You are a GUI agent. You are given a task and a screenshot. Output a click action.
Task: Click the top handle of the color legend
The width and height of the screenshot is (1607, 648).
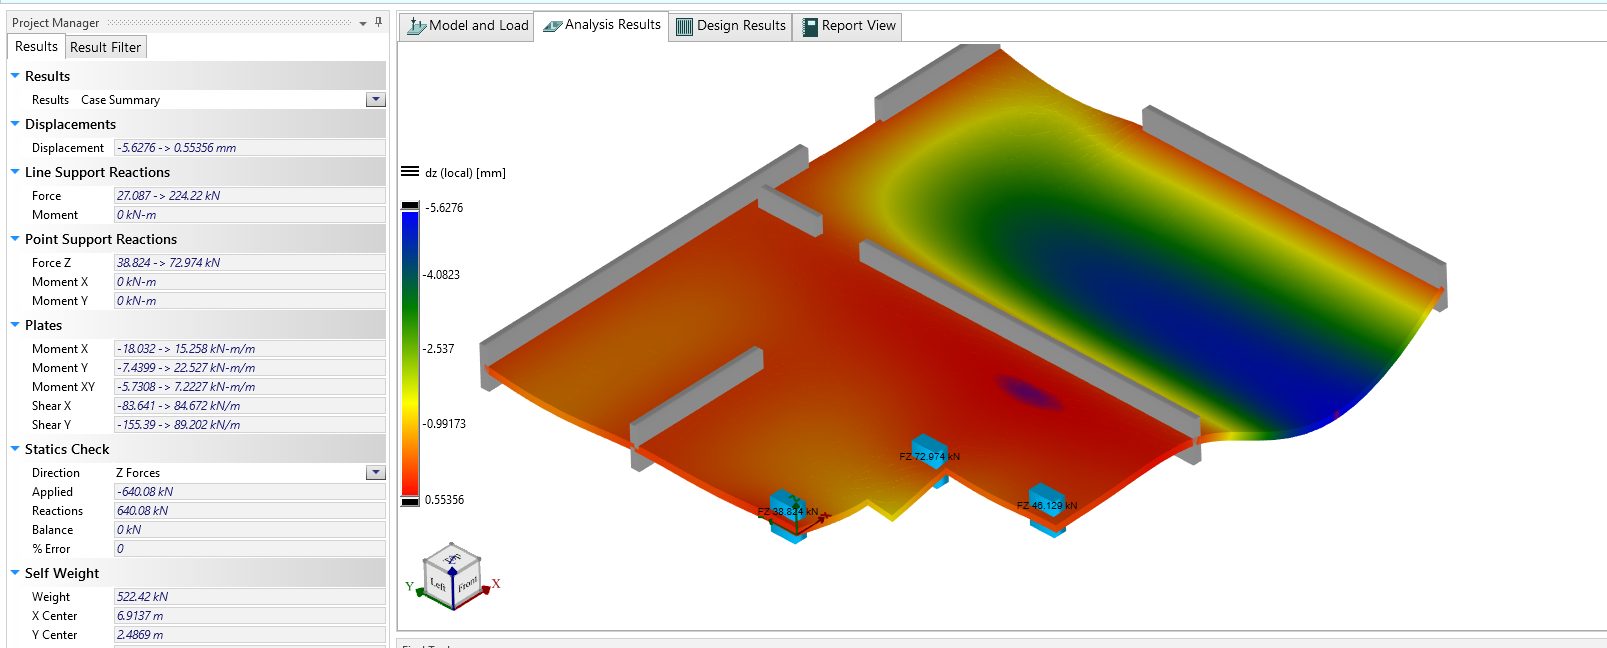click(x=410, y=206)
